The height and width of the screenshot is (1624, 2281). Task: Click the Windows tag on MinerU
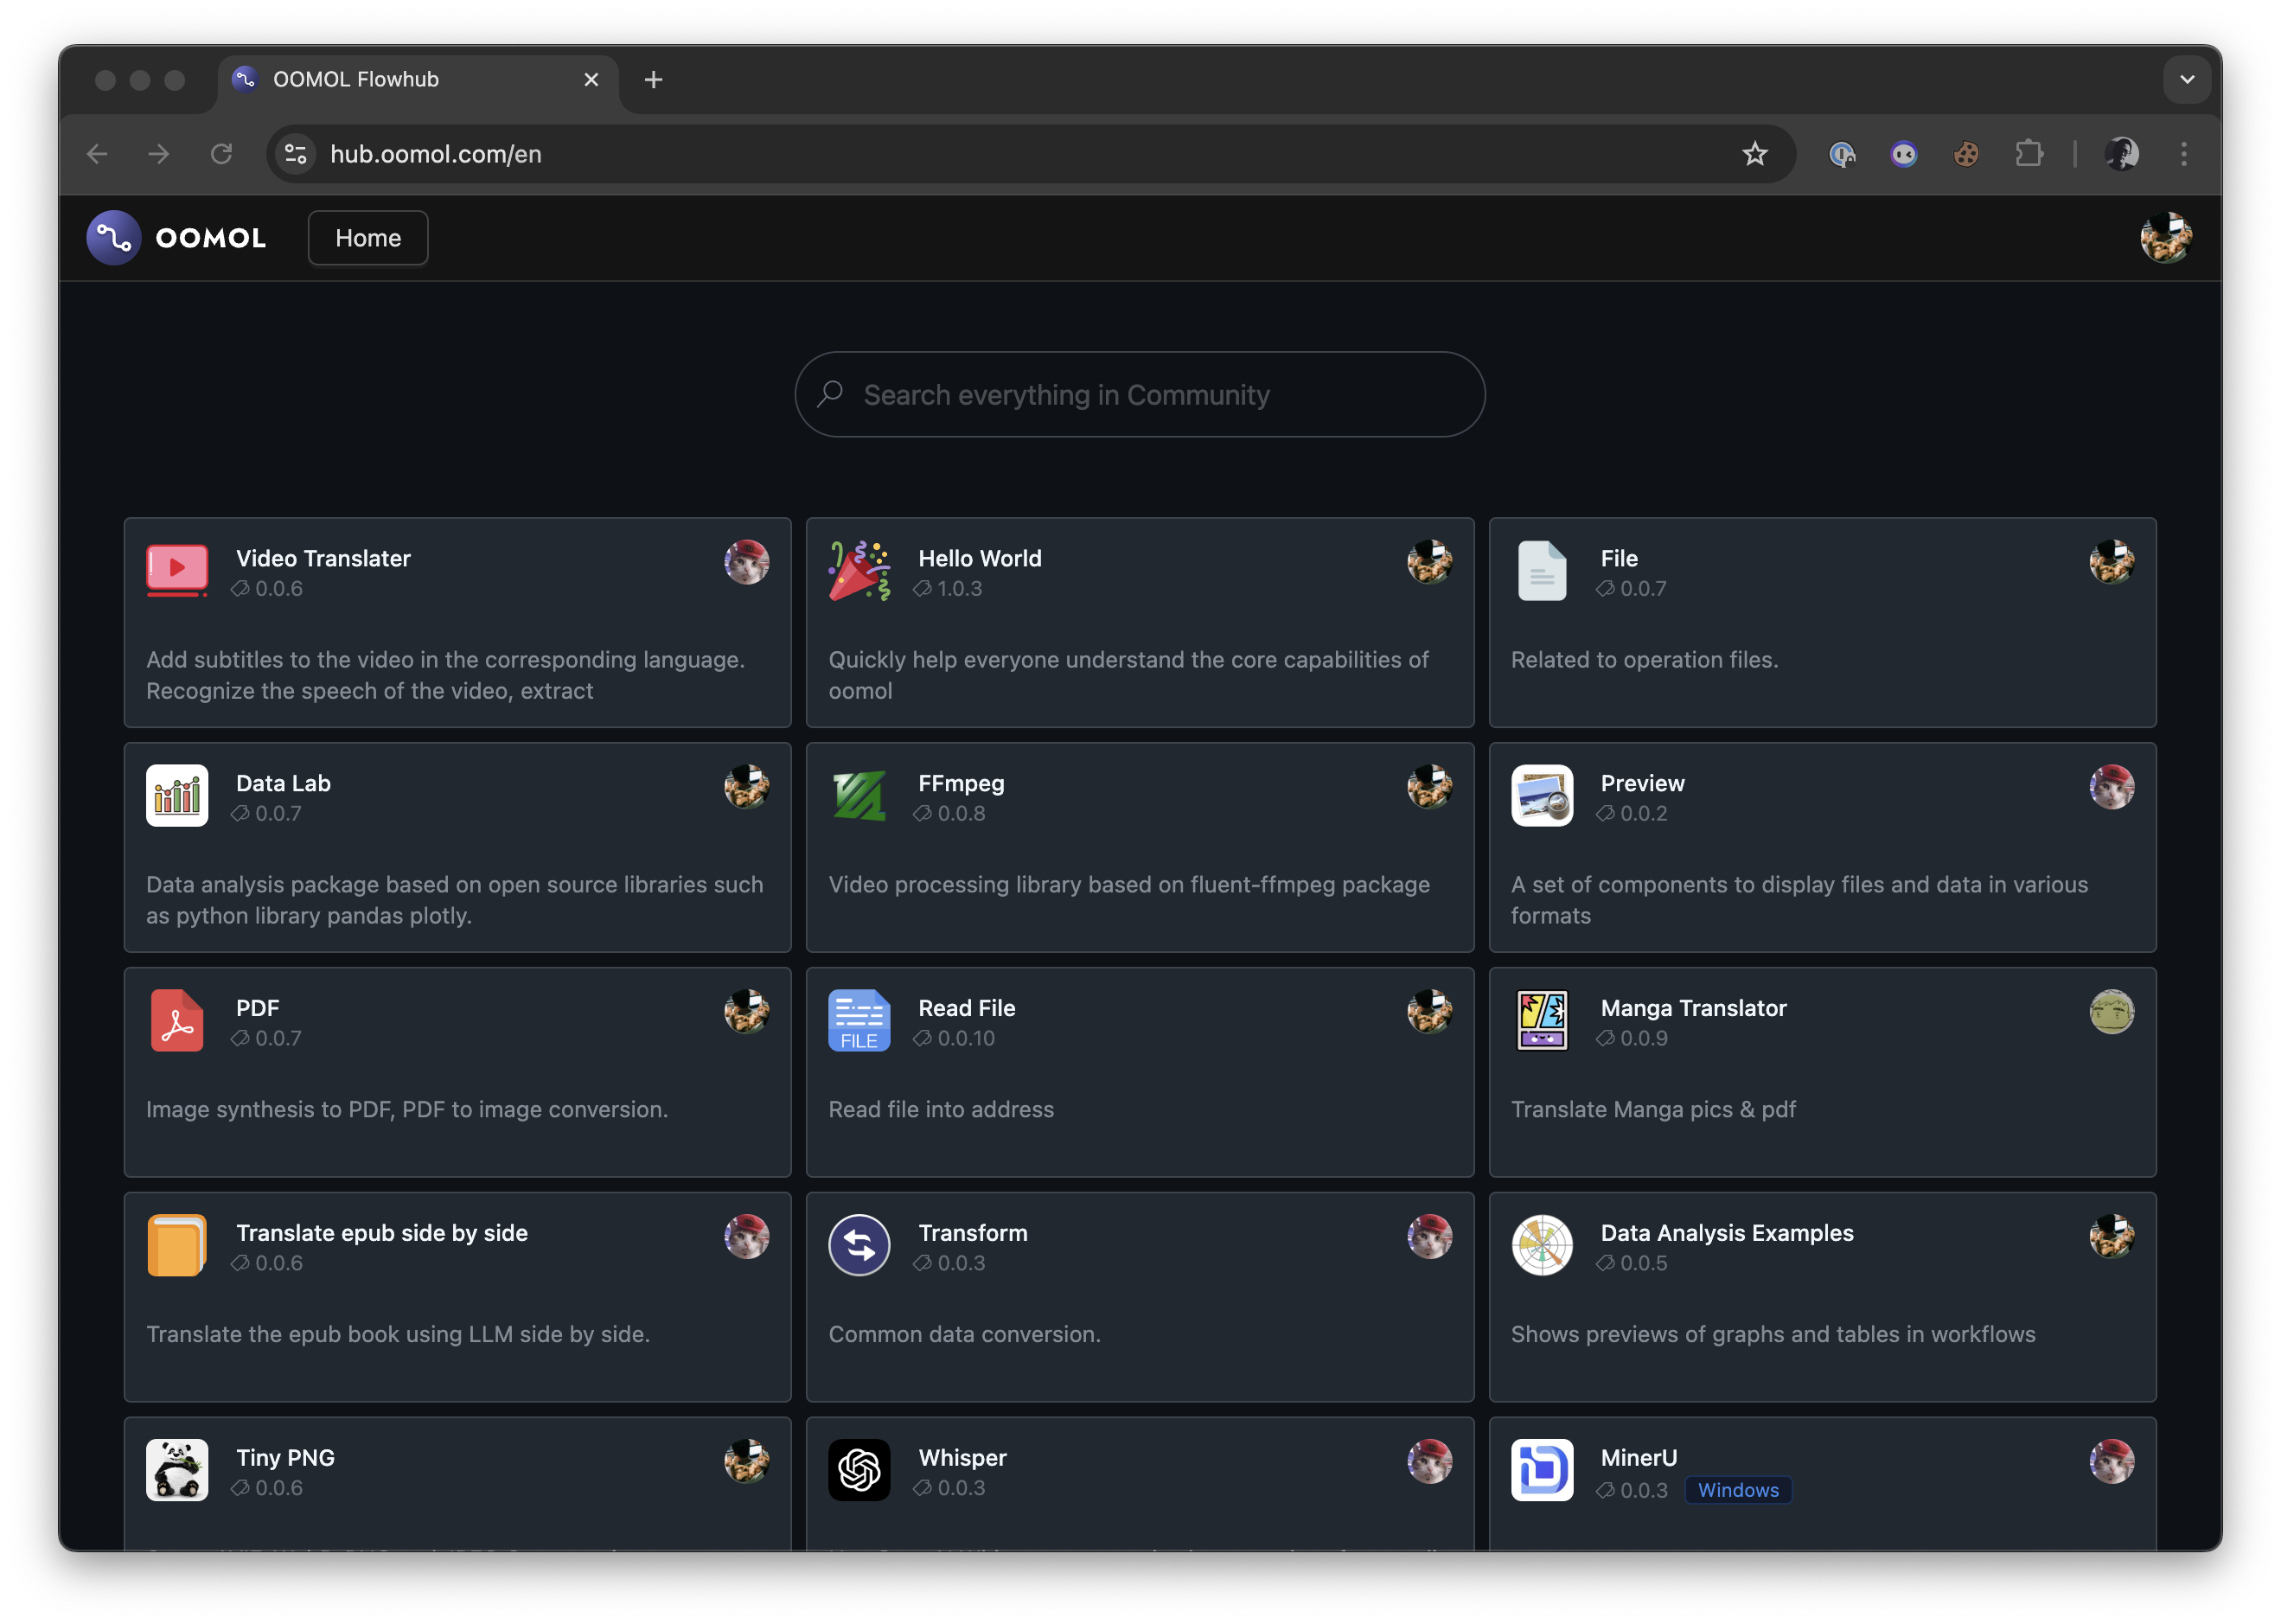1737,1490
